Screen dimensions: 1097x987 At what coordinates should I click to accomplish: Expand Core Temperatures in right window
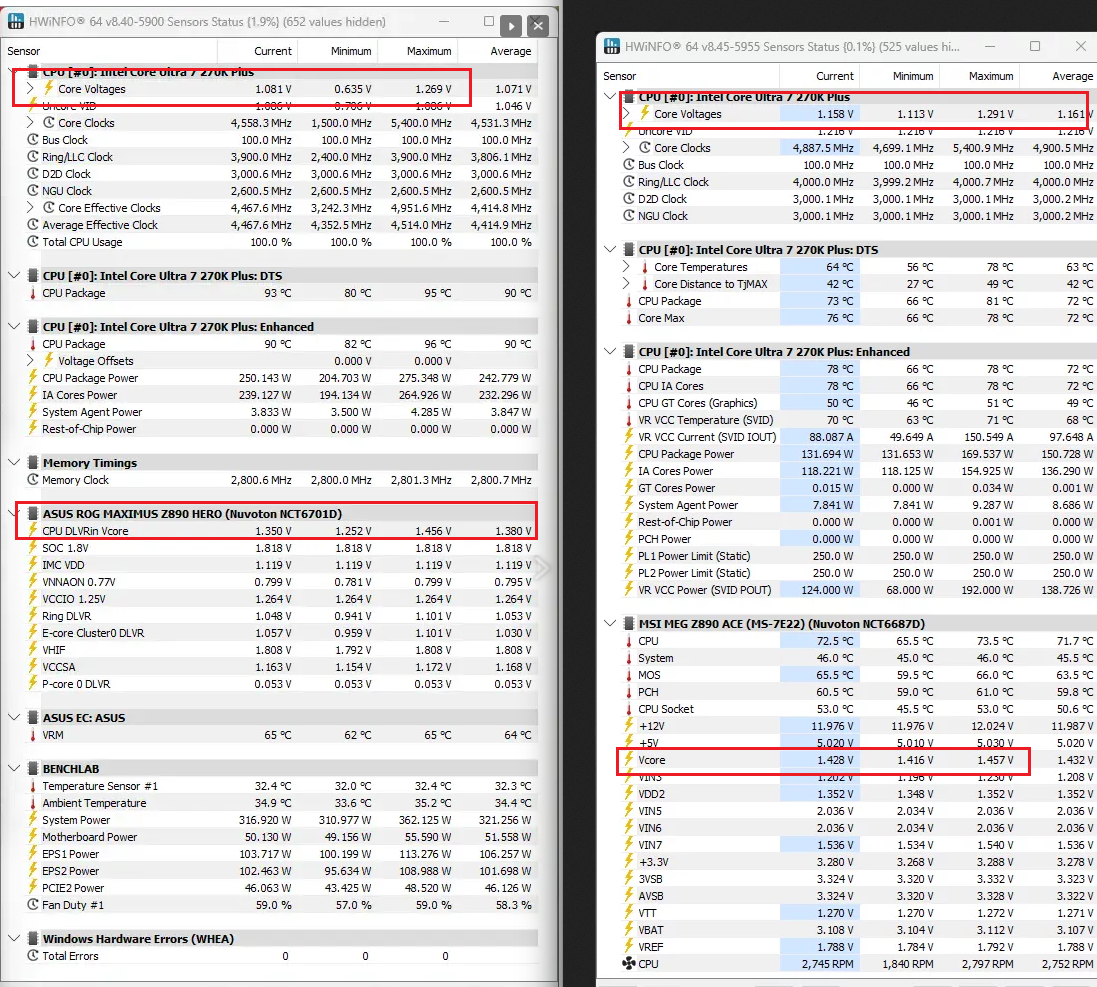[625, 267]
